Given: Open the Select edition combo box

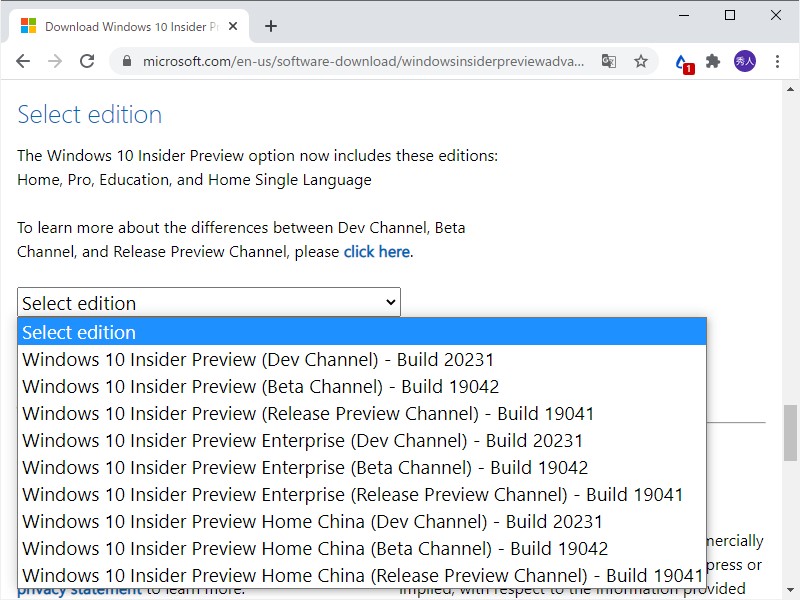Looking at the screenshot, I should pos(207,302).
